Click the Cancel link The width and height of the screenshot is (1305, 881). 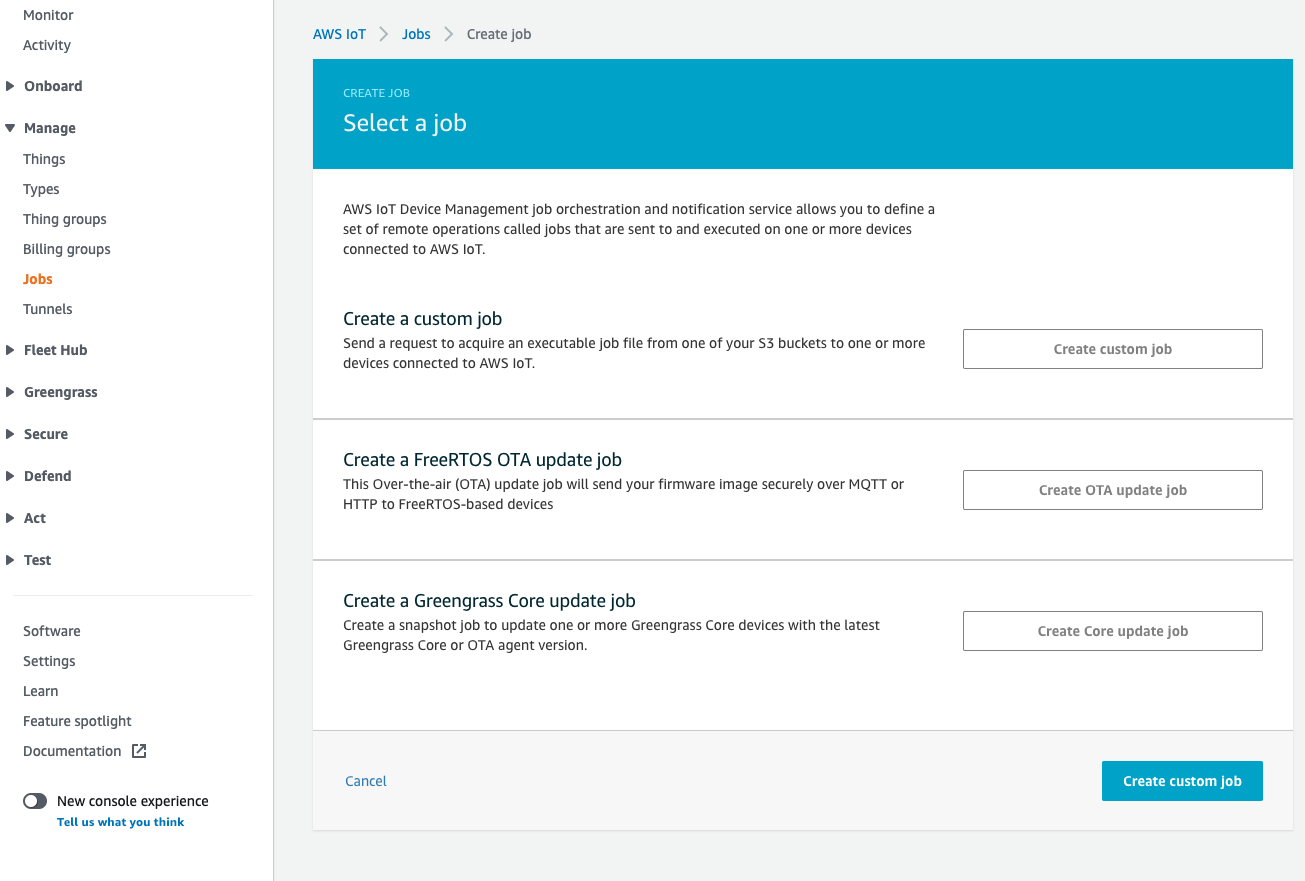point(366,781)
